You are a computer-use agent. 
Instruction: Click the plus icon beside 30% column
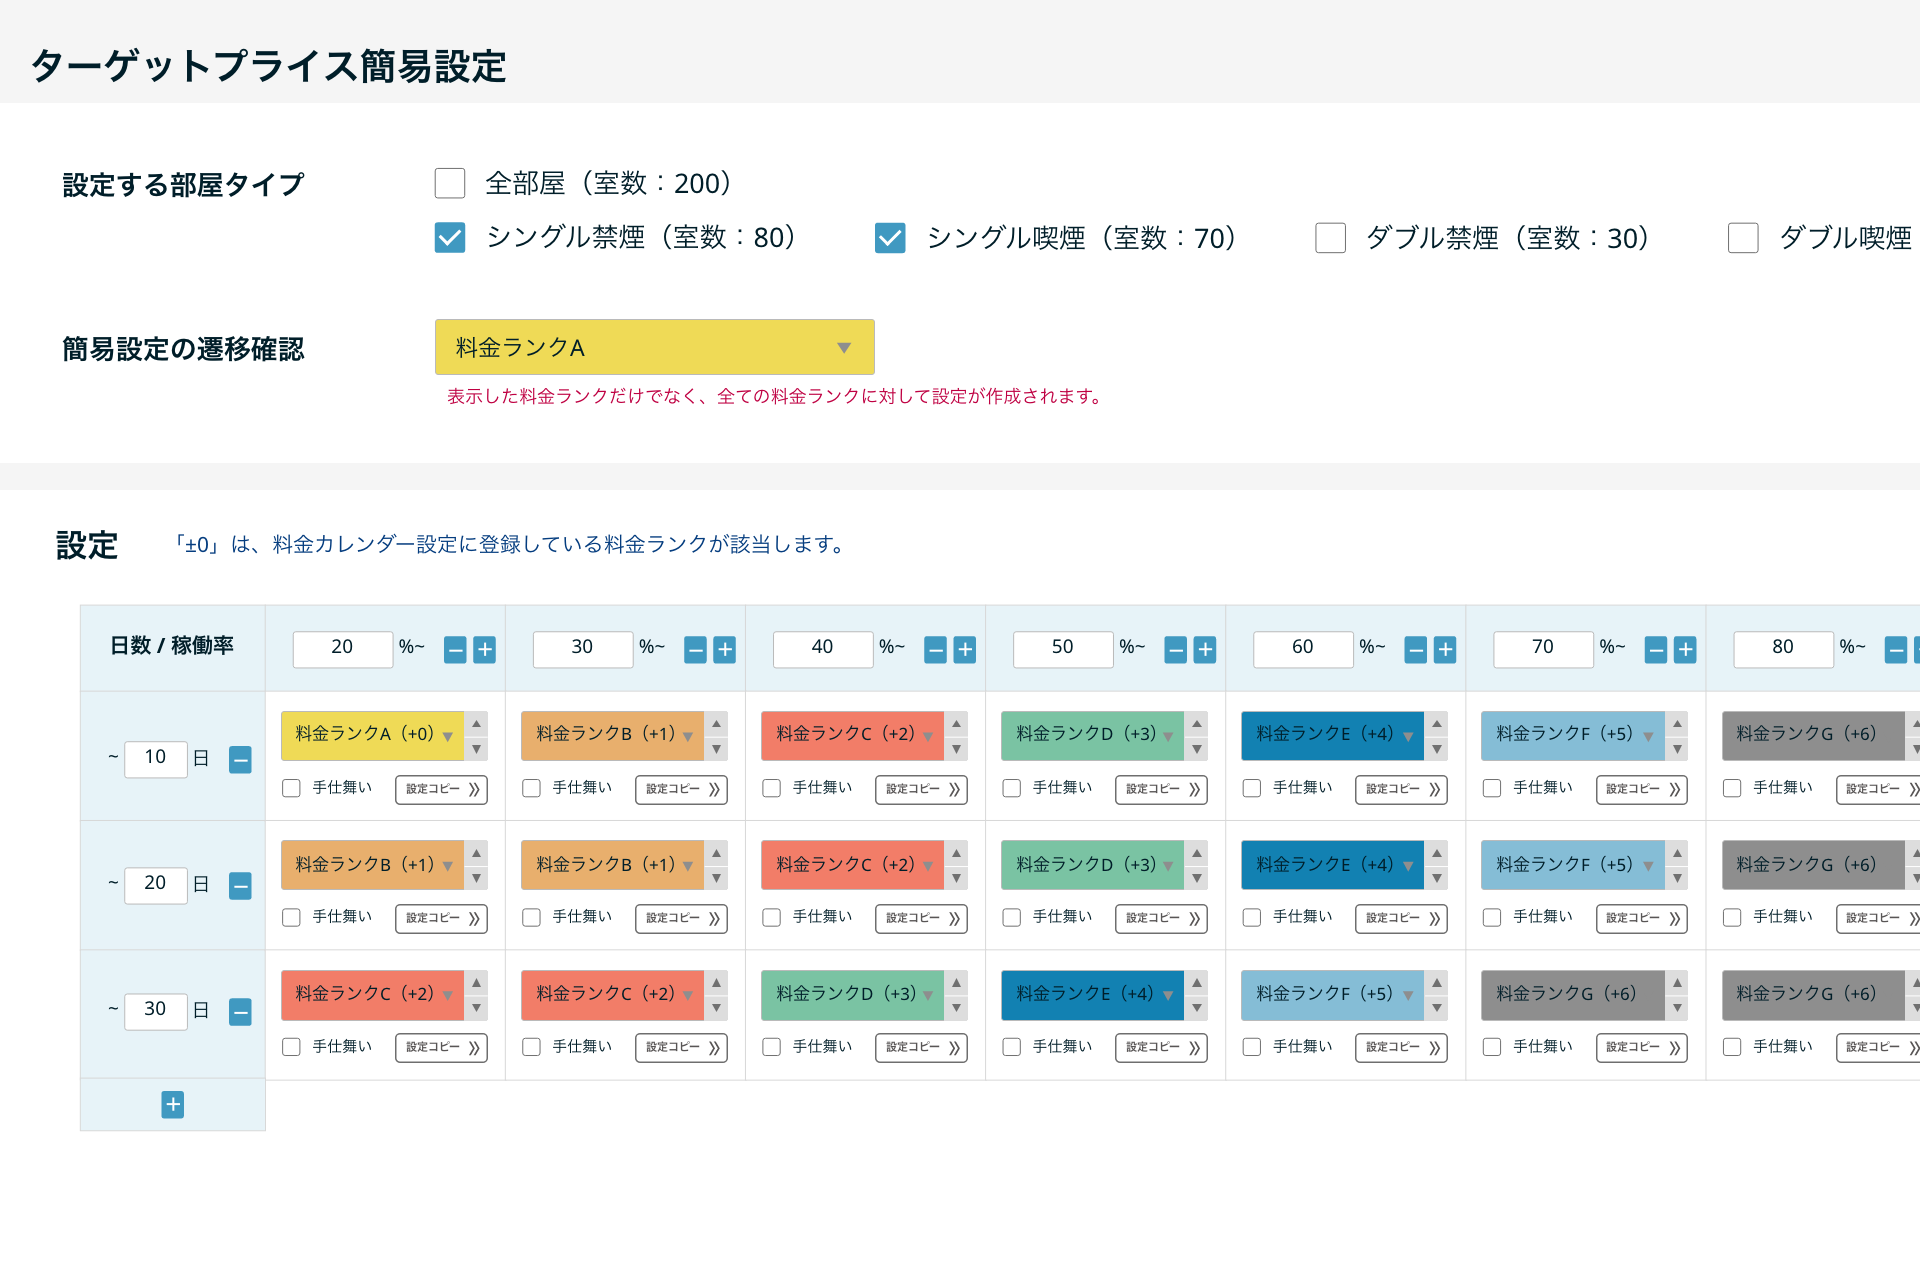point(725,650)
